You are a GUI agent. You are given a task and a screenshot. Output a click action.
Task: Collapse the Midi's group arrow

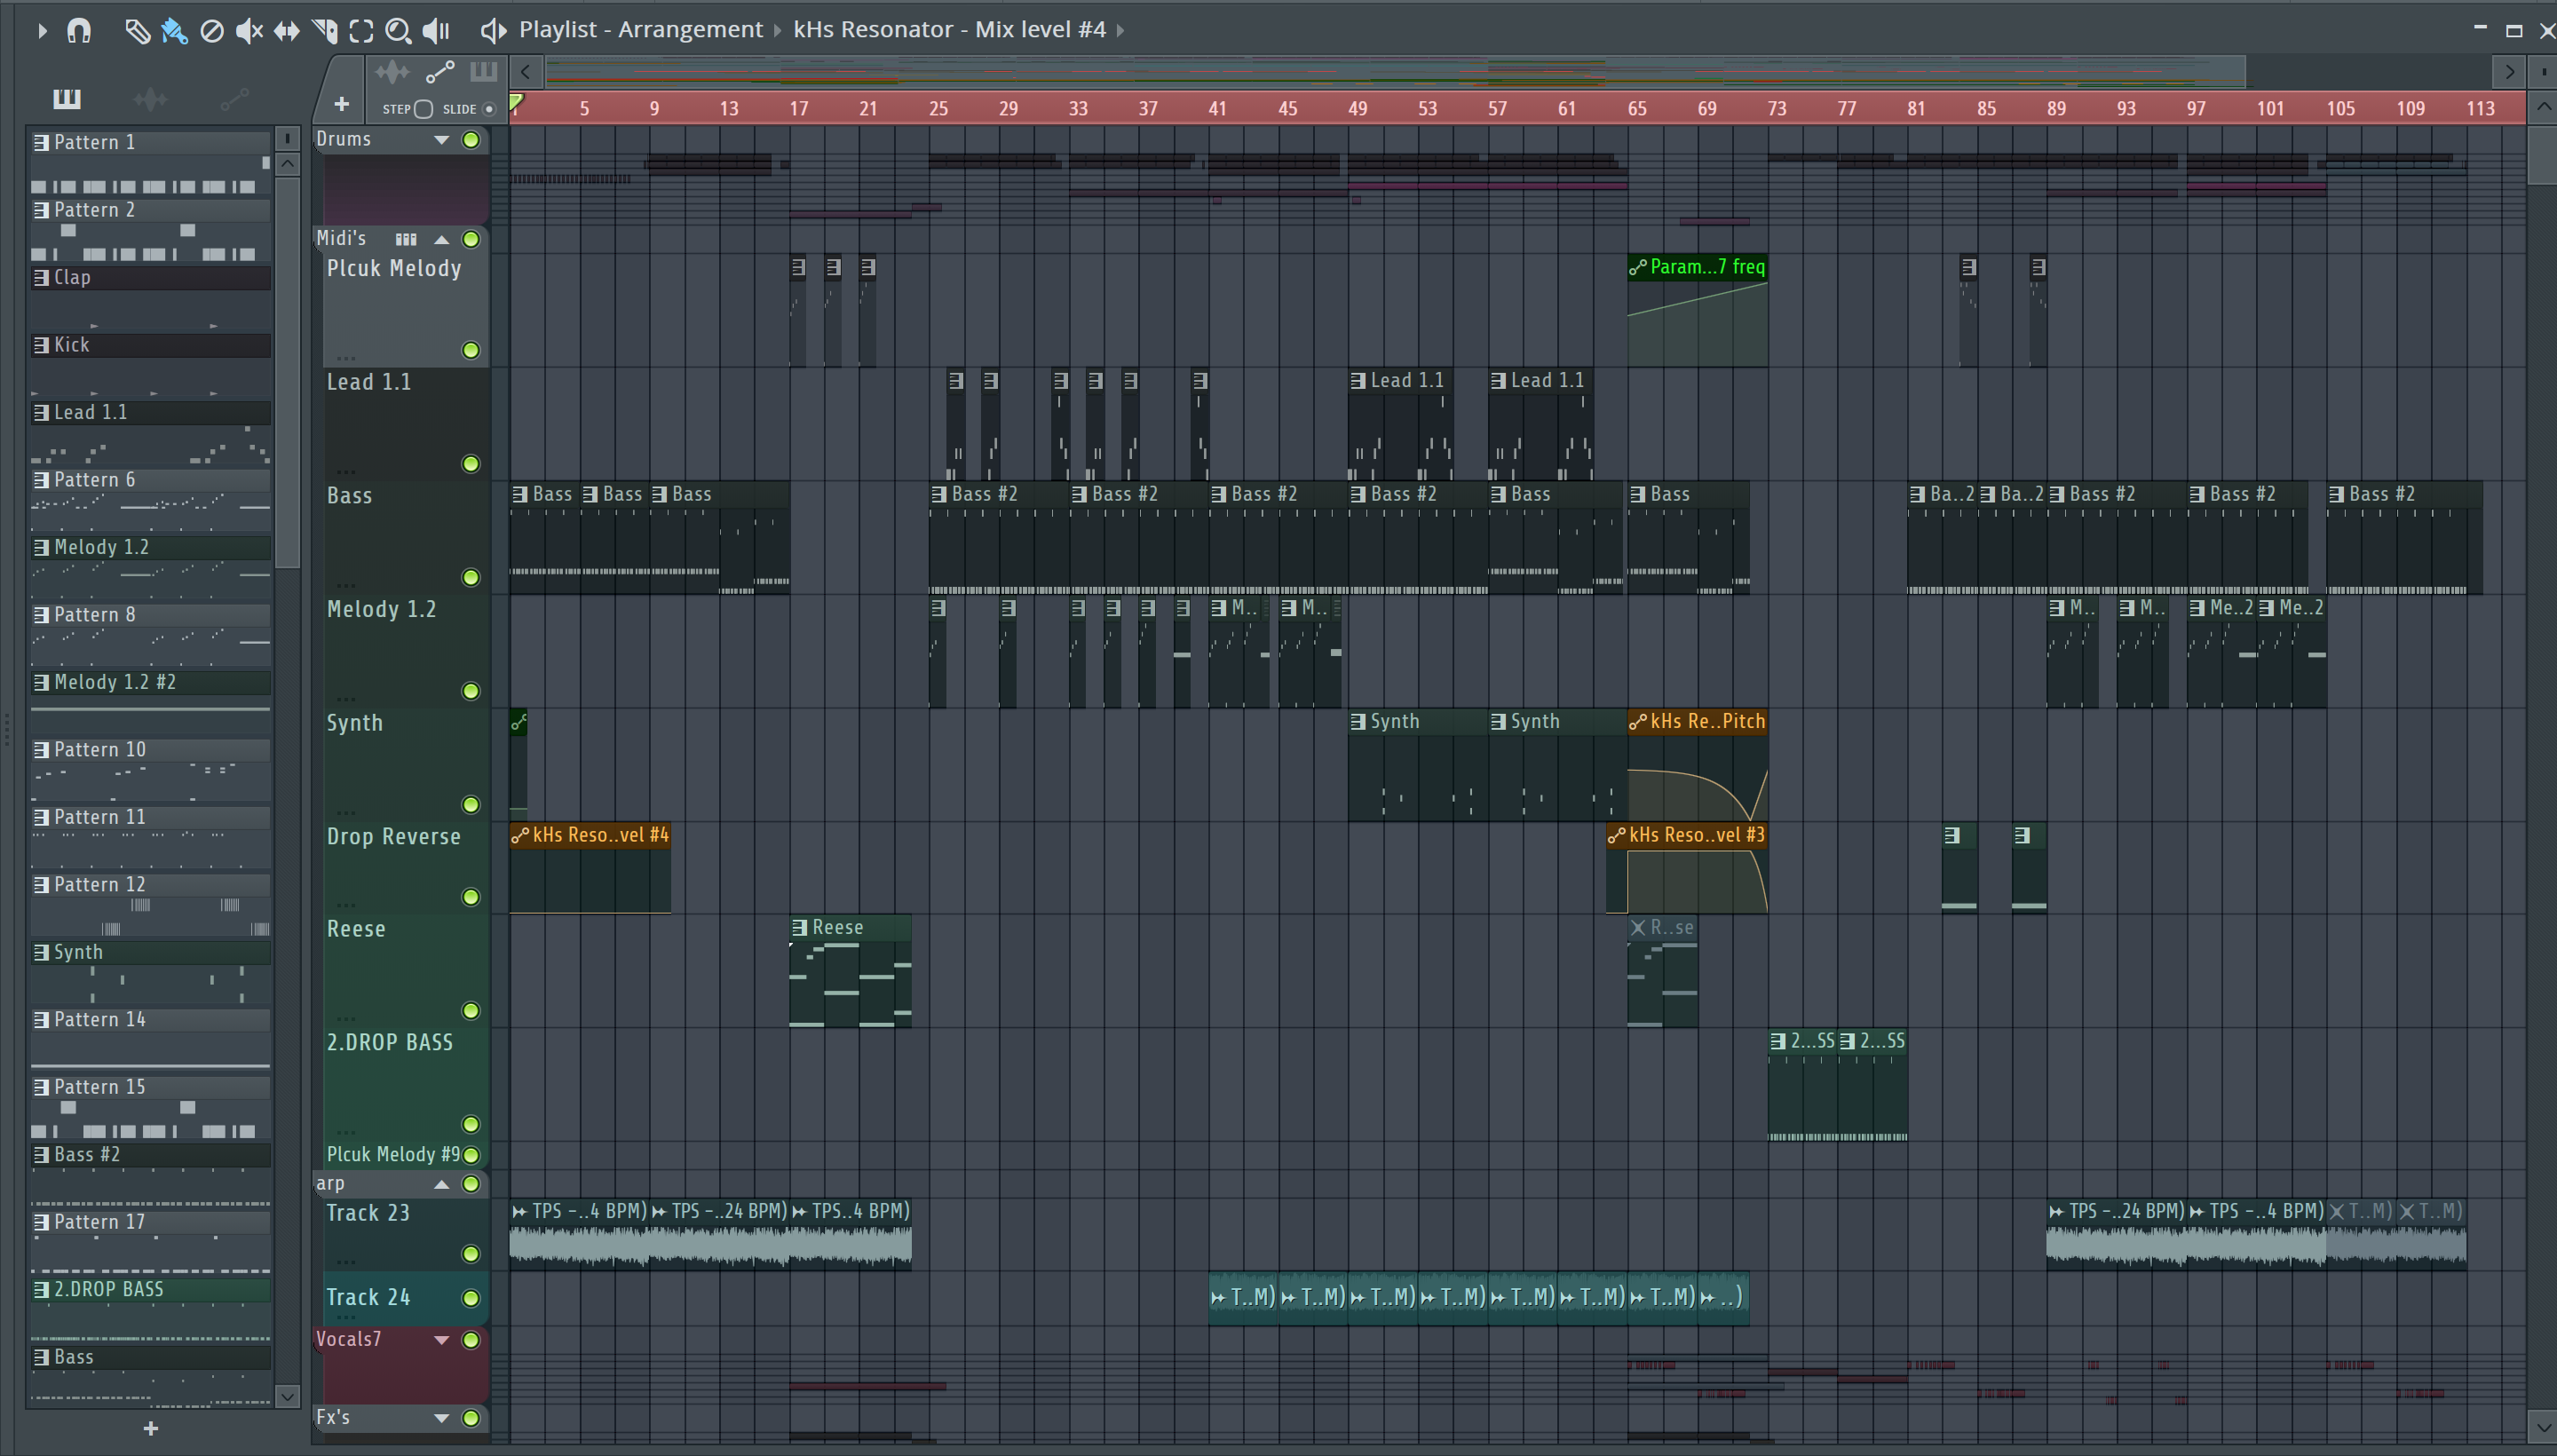[441, 239]
